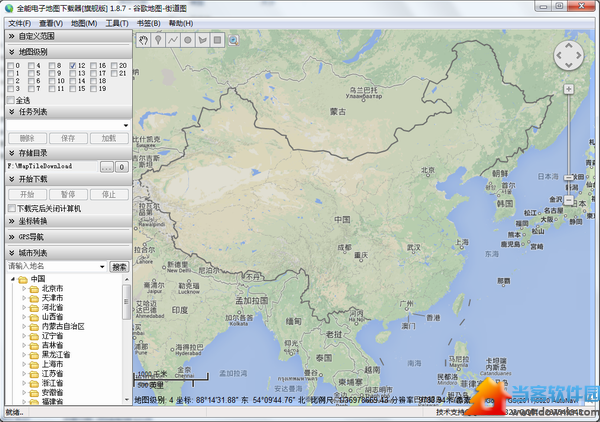This screenshot has width=600, height=422.
Task: Select the marker pin tool
Action: (158, 40)
